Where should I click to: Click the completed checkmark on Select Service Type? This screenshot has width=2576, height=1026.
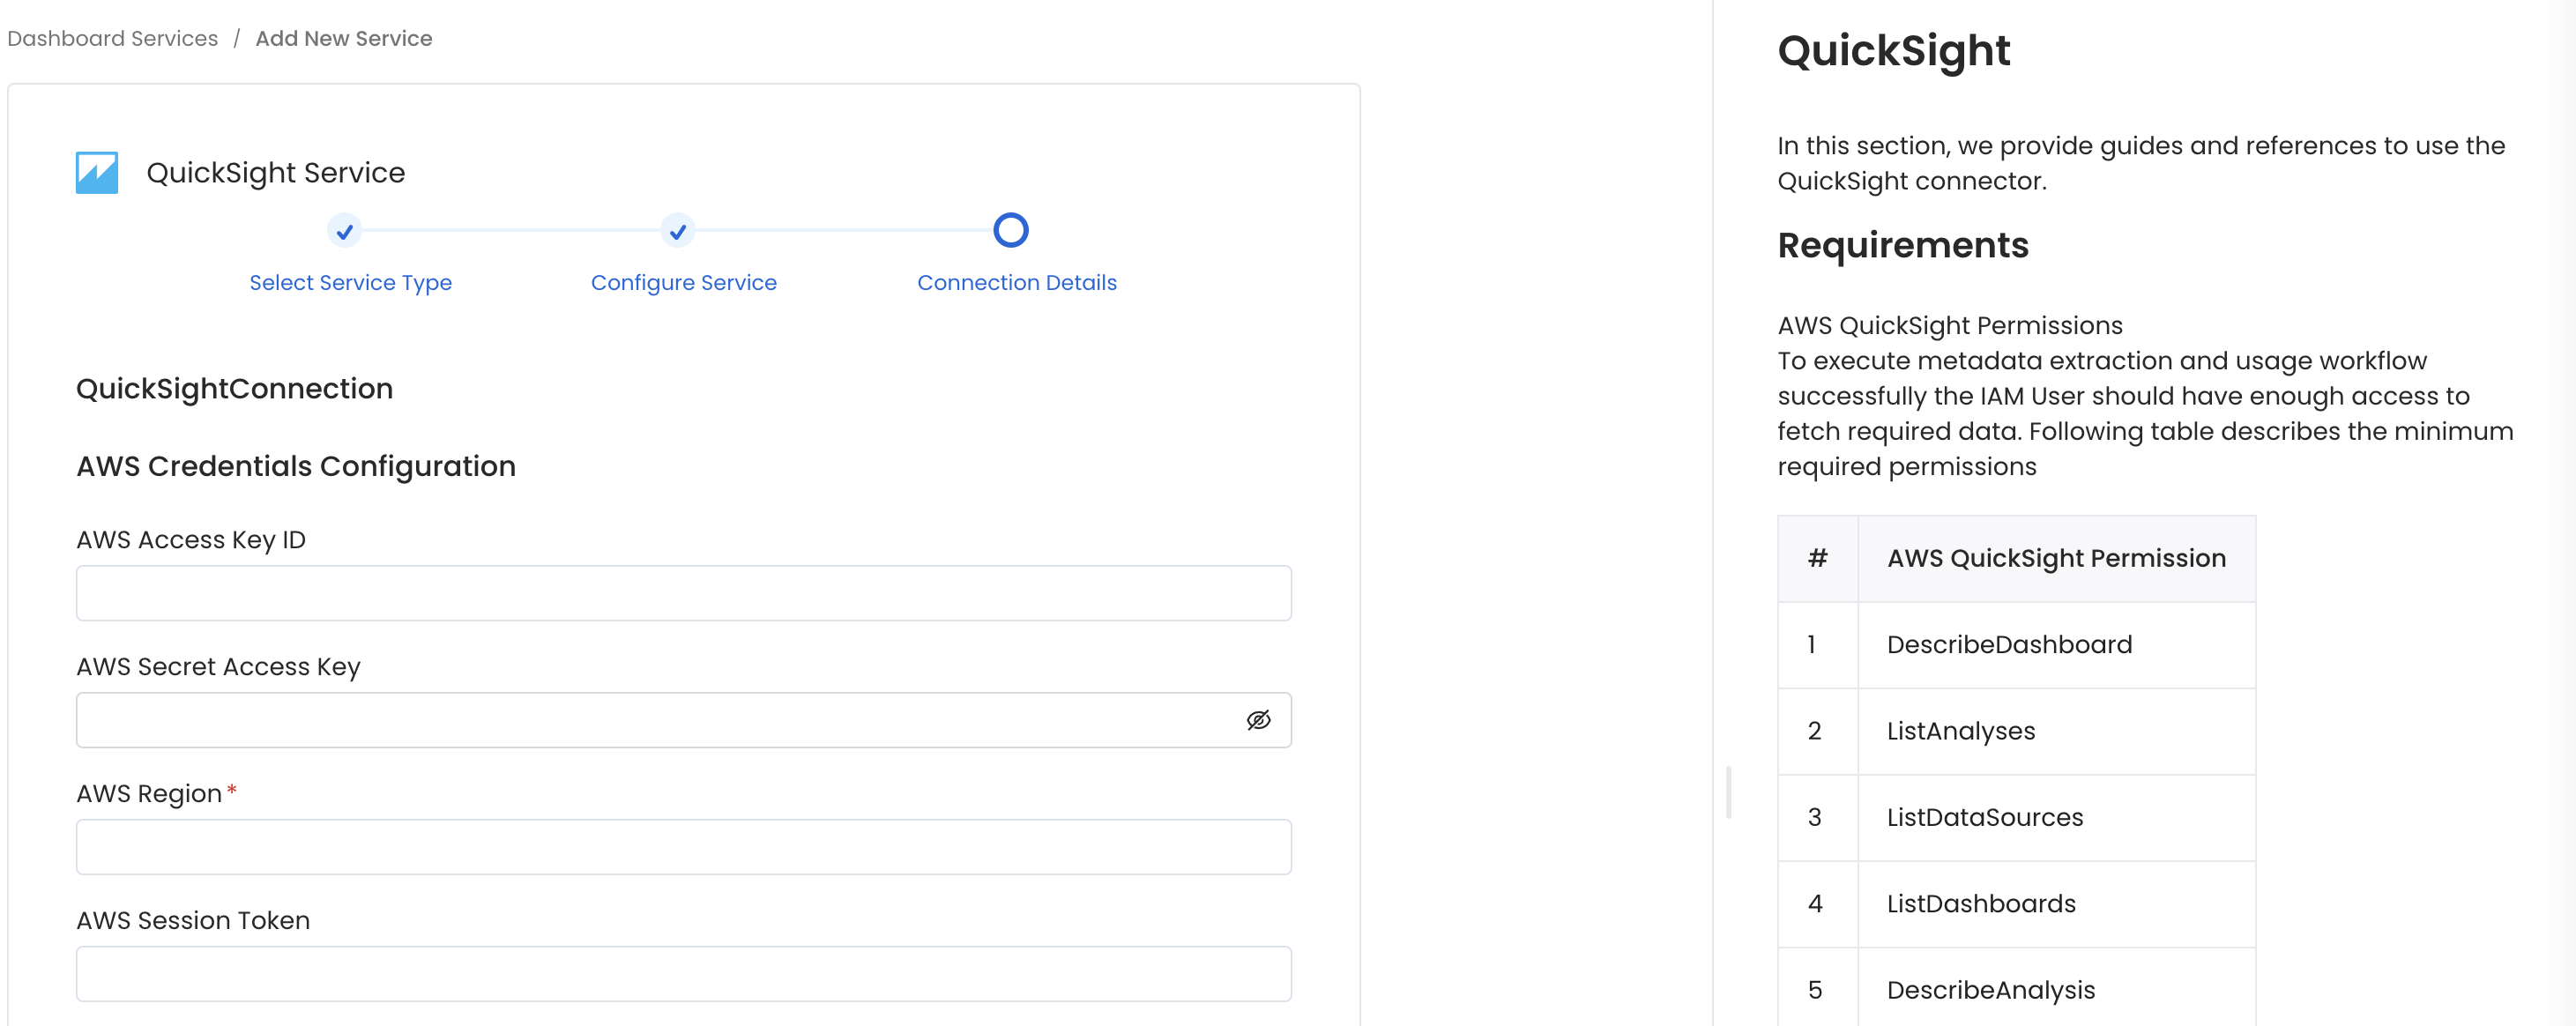point(344,231)
